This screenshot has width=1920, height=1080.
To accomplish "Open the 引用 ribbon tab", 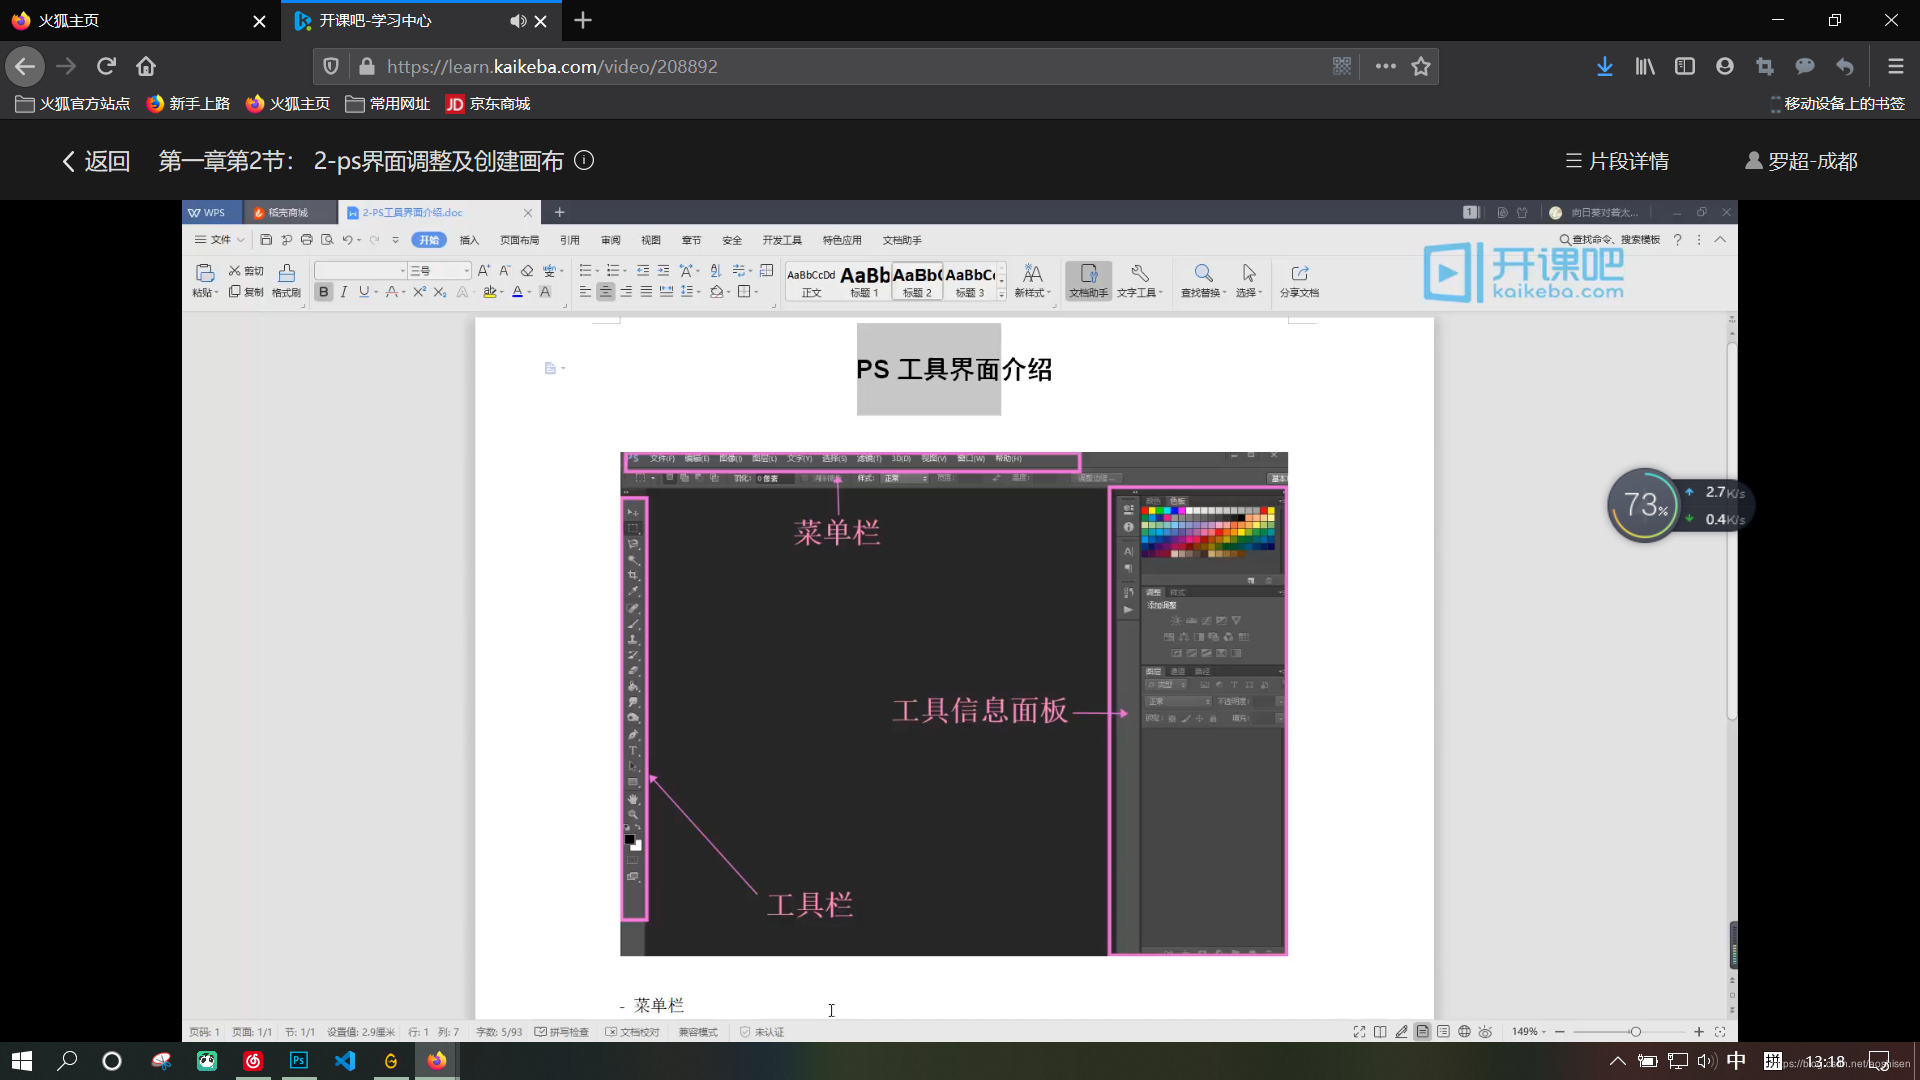I will (x=570, y=240).
